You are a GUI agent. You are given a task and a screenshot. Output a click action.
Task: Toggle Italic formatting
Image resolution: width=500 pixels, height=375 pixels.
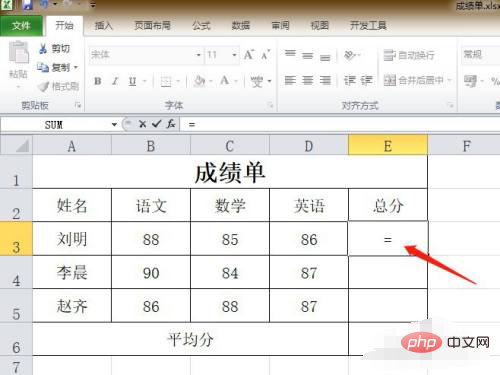point(115,81)
